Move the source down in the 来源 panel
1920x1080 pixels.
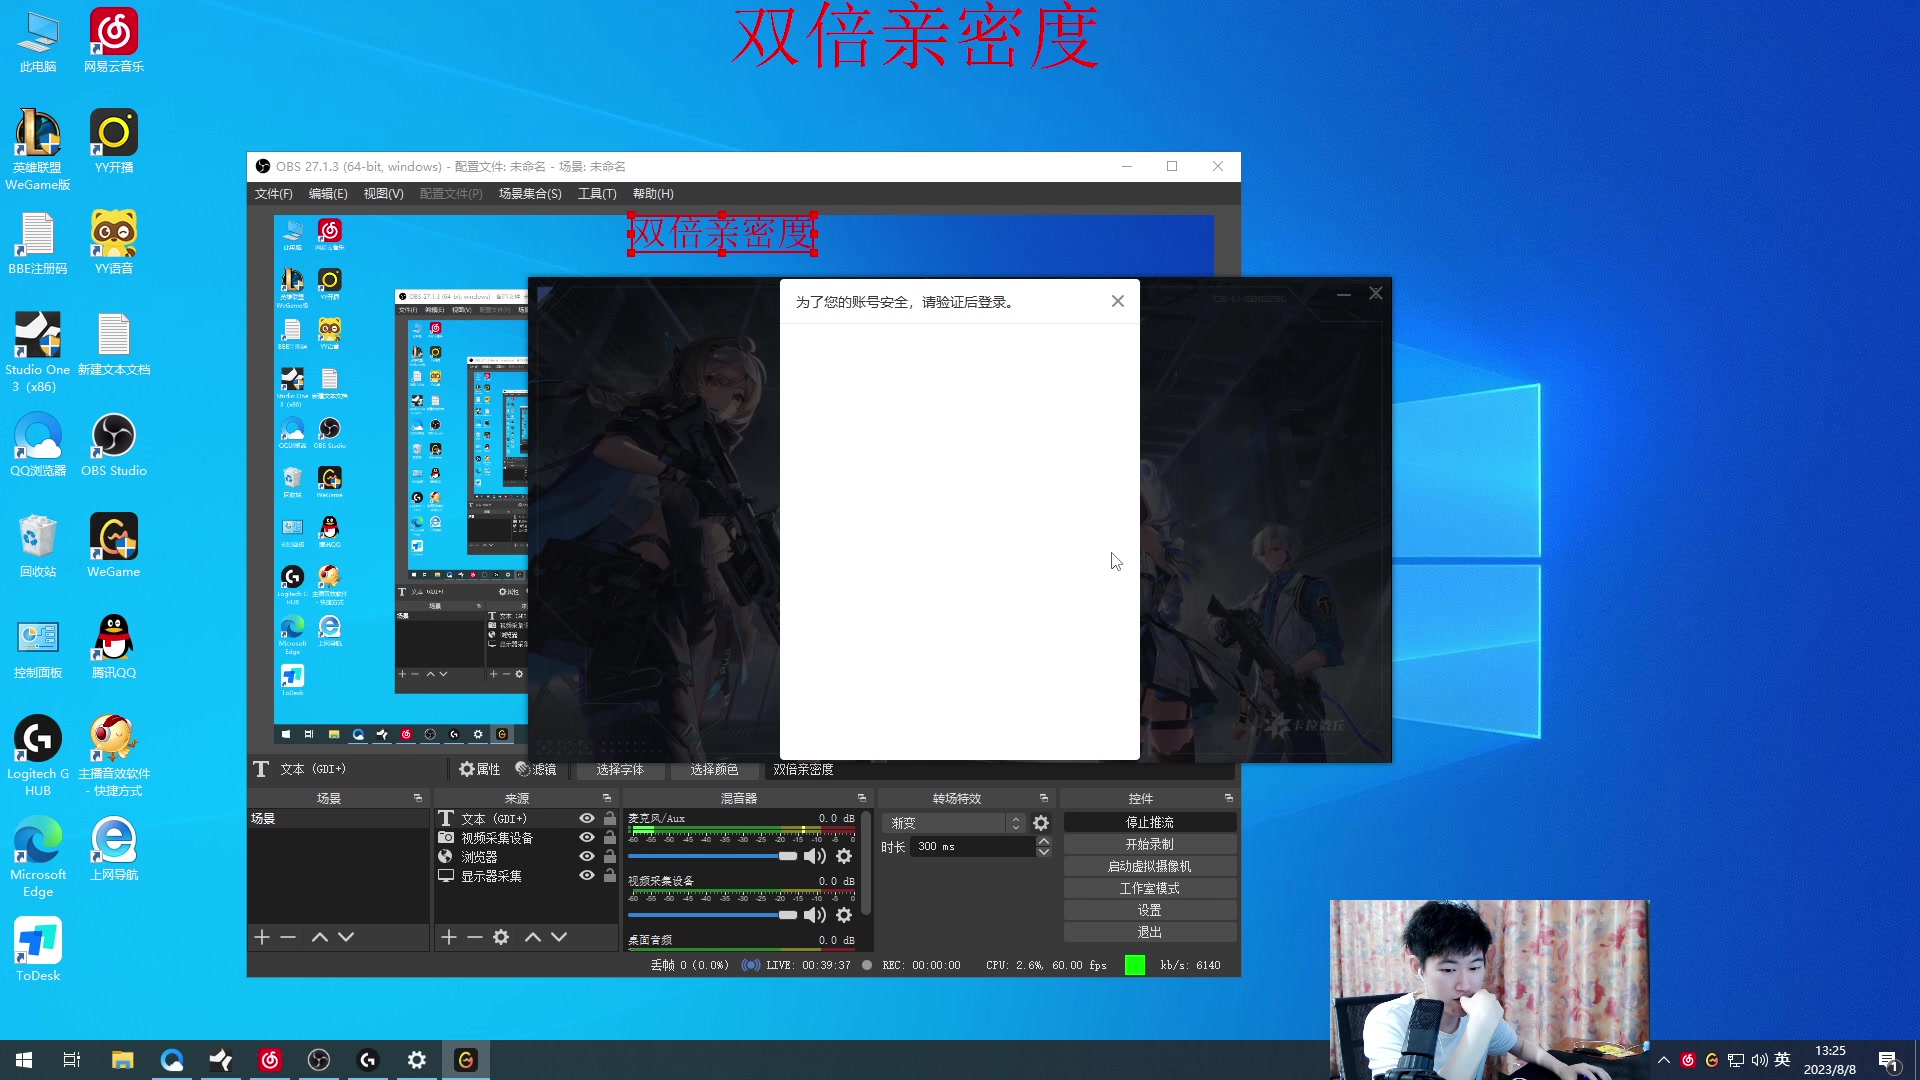click(x=559, y=937)
